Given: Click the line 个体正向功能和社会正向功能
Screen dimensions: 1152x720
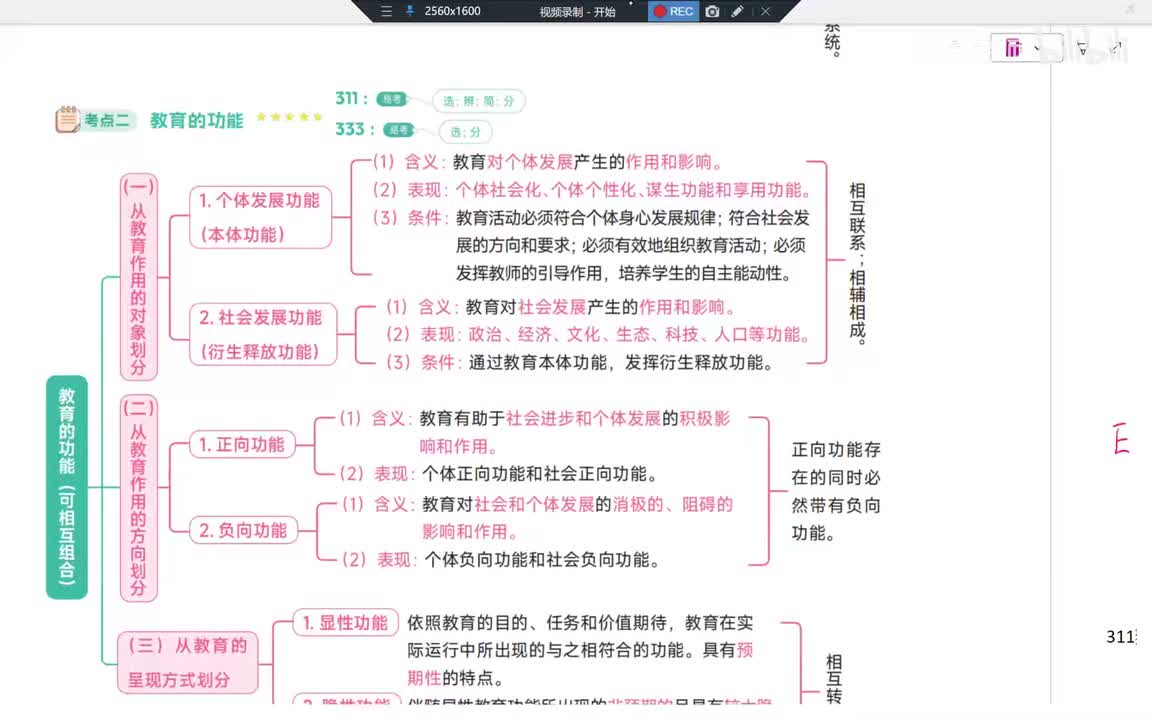Looking at the screenshot, I should 539,474.
